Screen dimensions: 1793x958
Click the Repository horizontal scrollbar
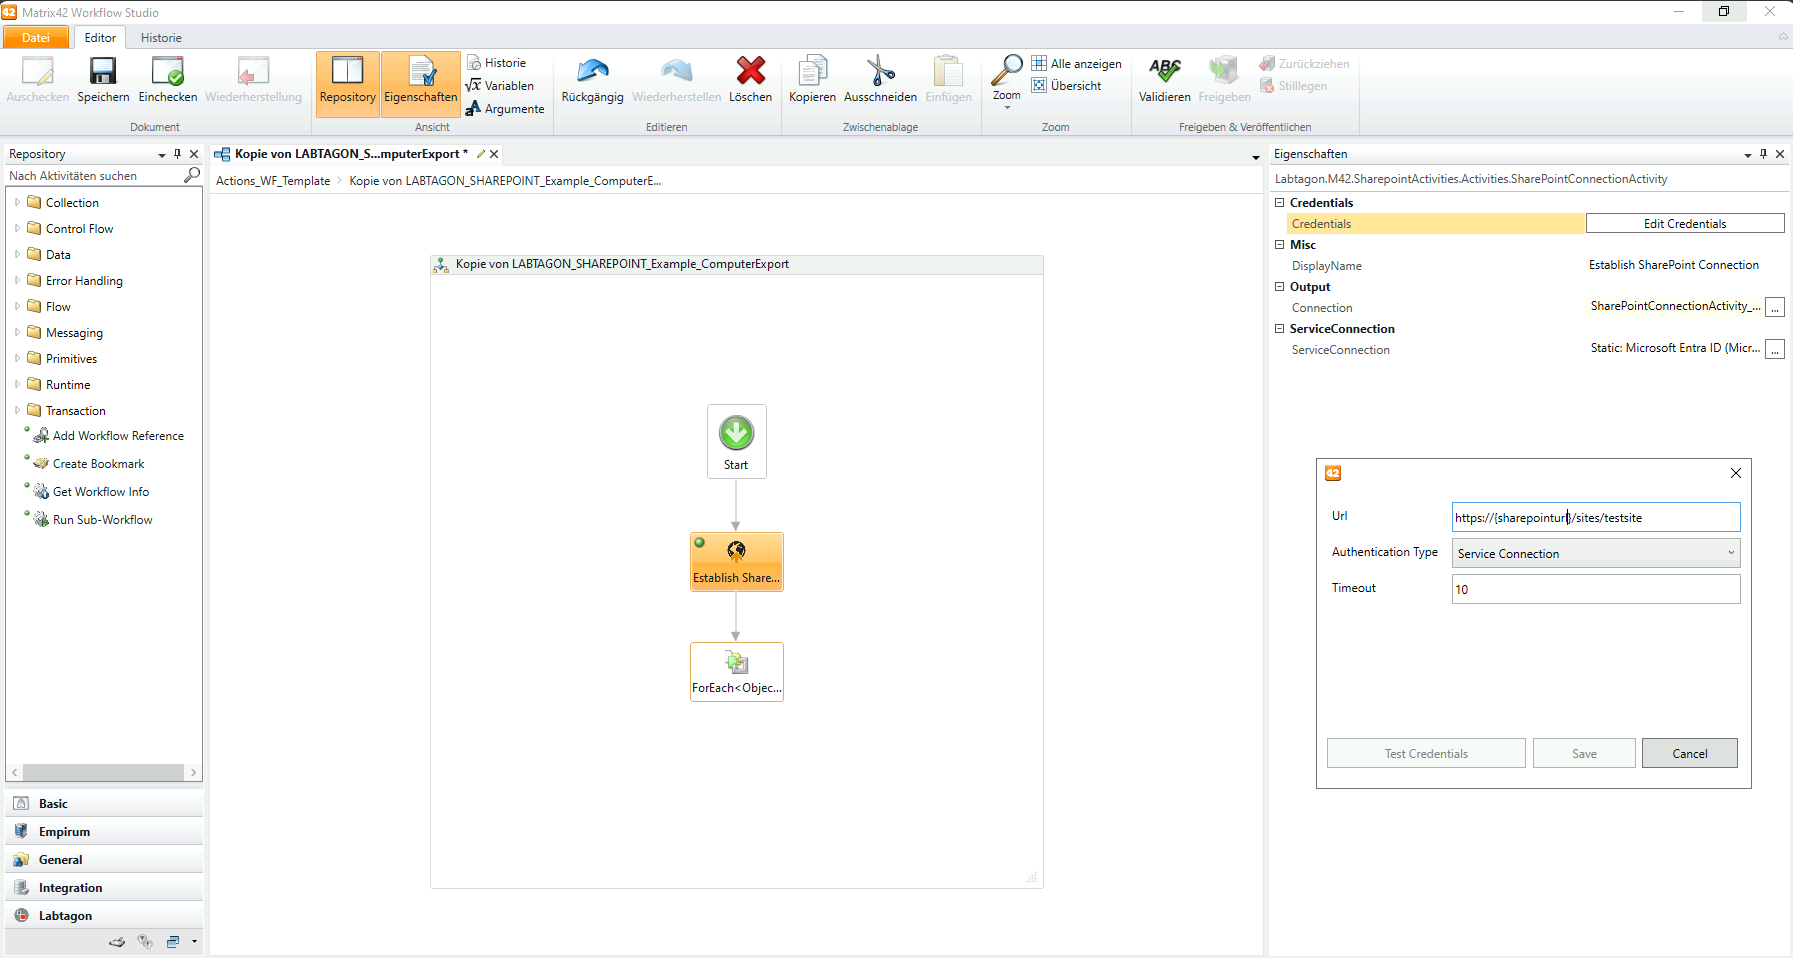tap(103, 773)
